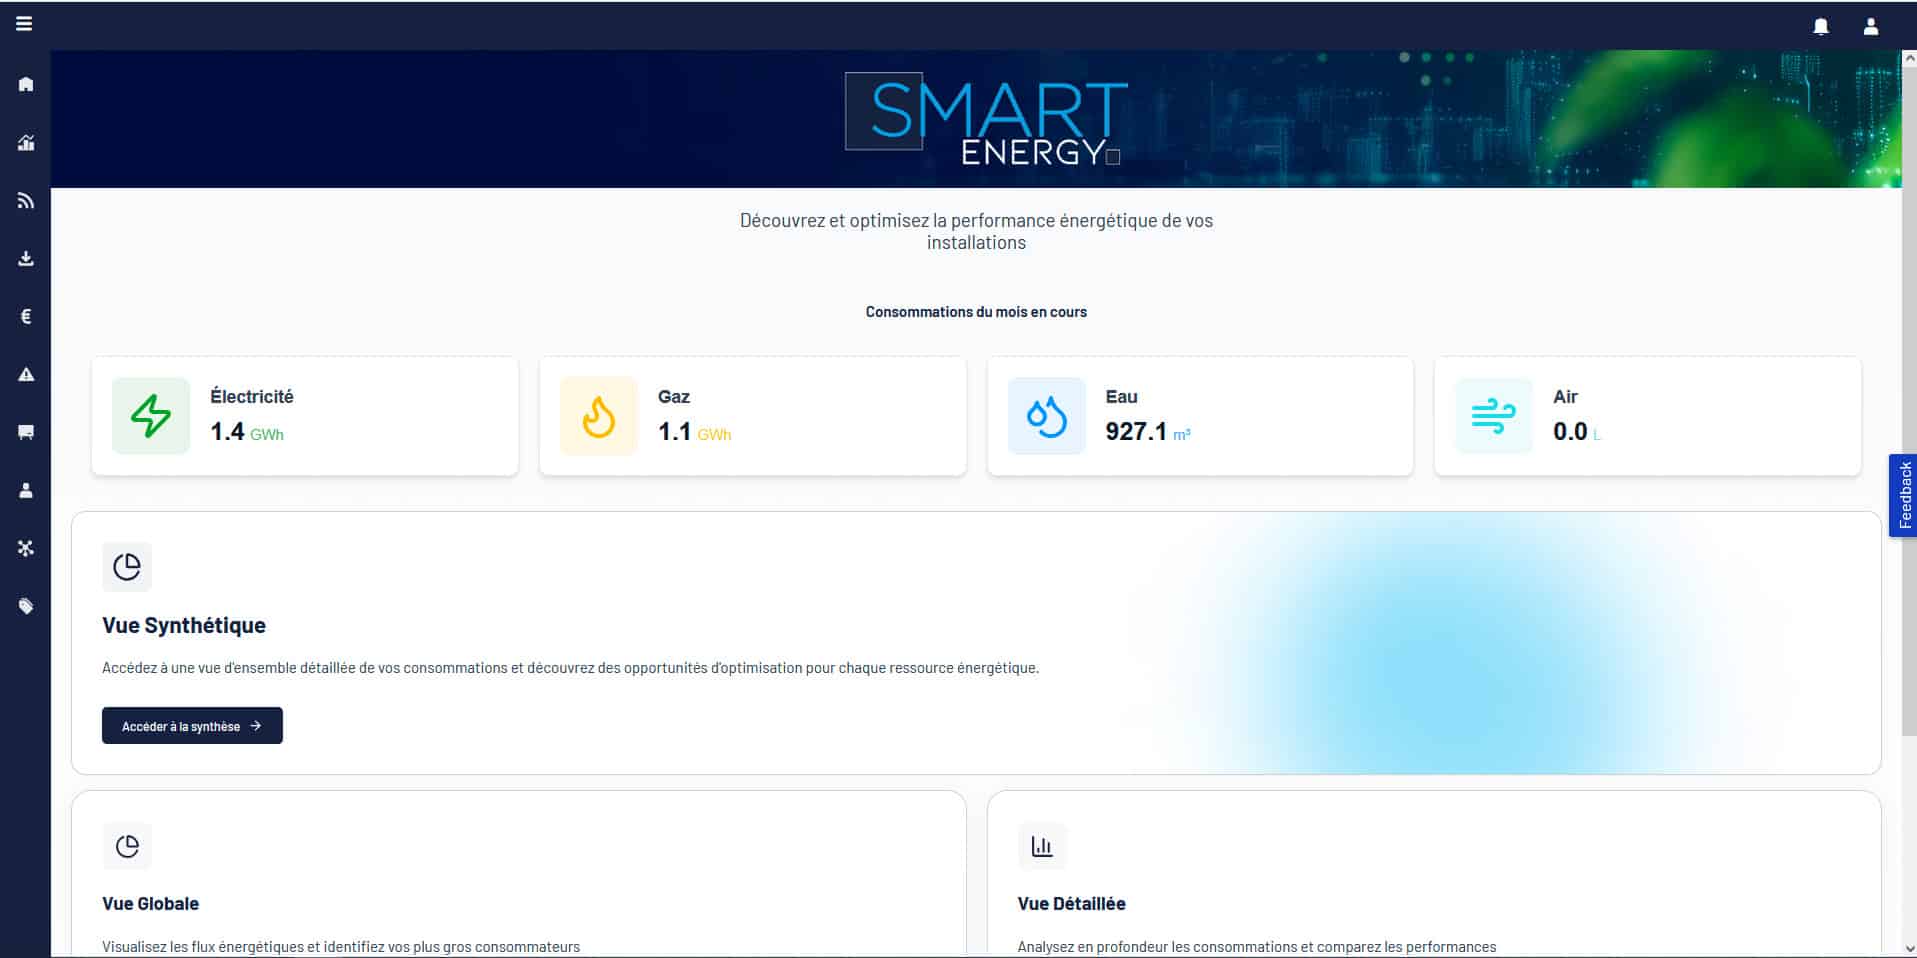Image resolution: width=1917 pixels, height=958 pixels.
Task: Go to the home page icon
Action: point(26,84)
